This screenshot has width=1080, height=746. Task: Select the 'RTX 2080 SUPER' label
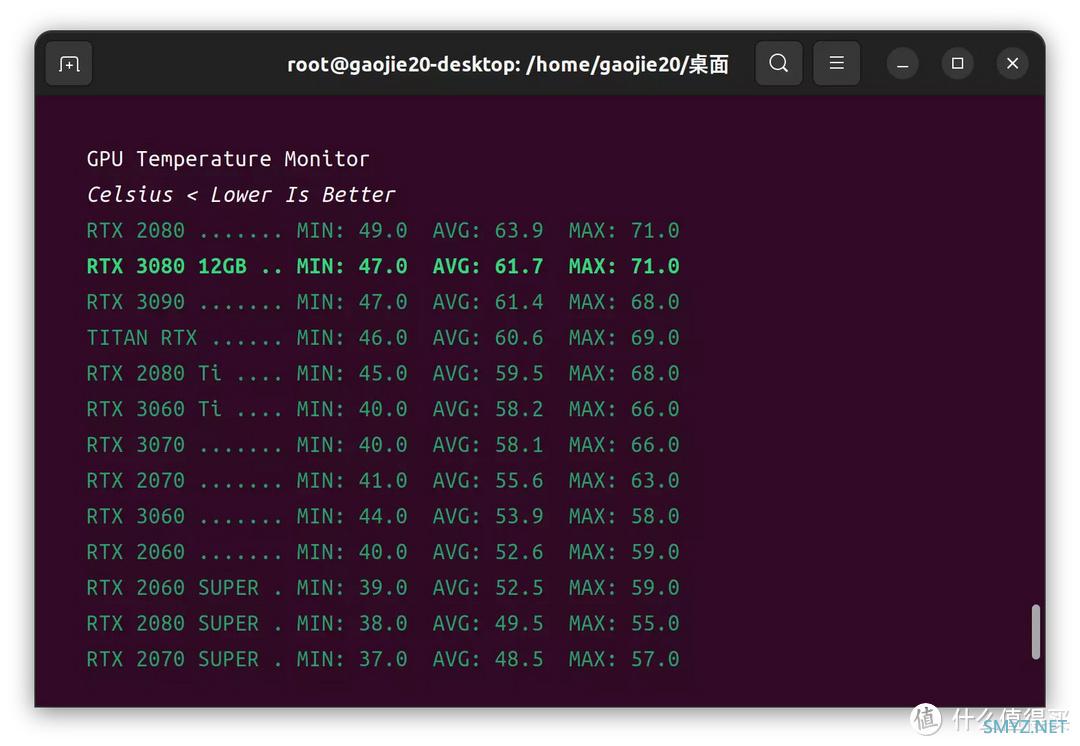(x=173, y=624)
